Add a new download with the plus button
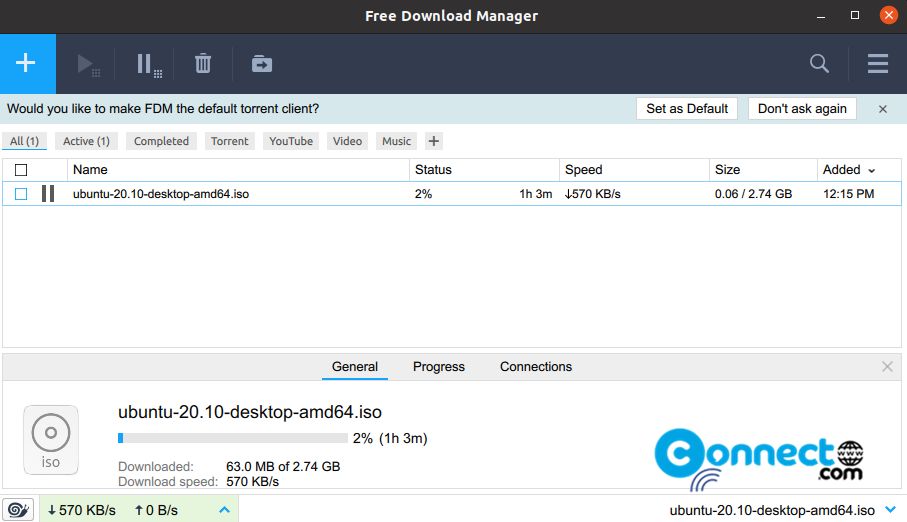 [26, 63]
